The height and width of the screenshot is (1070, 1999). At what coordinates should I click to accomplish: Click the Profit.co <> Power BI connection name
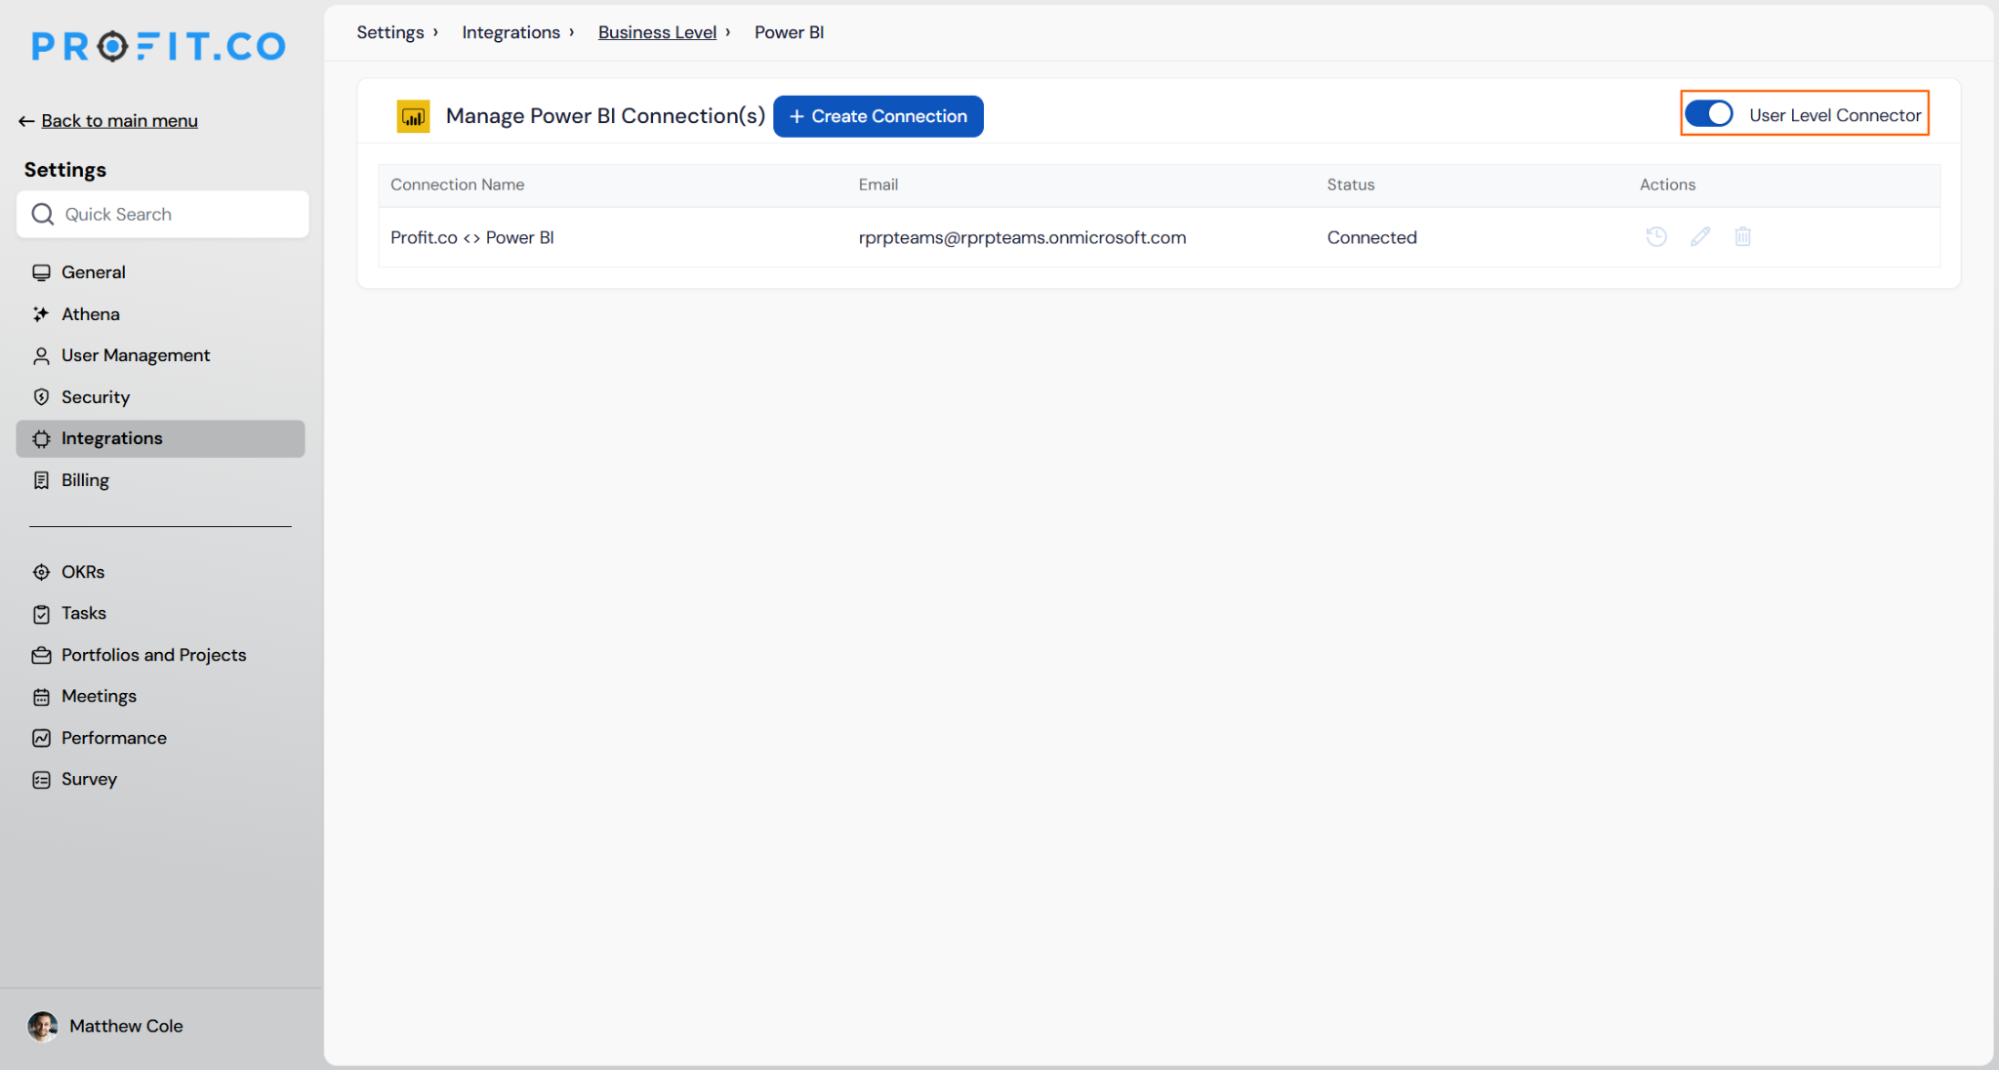point(472,237)
